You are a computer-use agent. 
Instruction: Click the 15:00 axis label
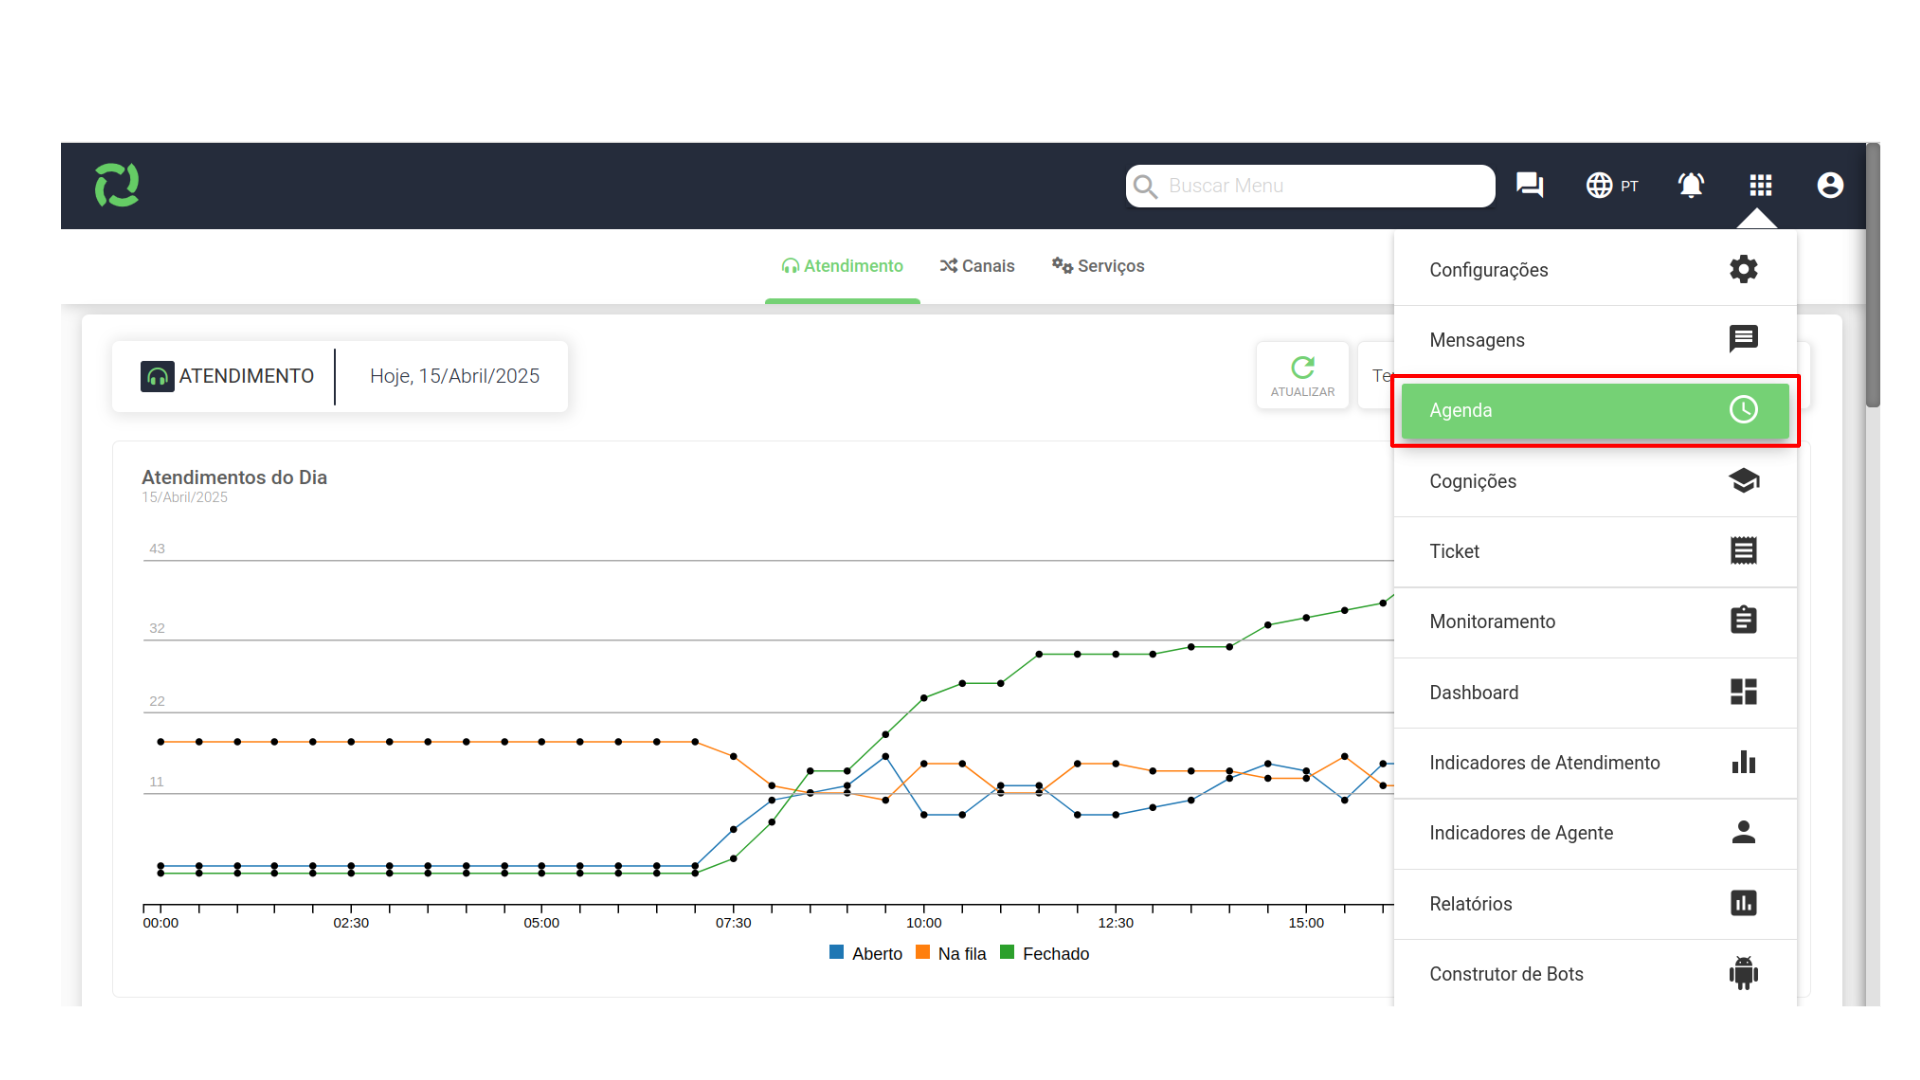1306,923
